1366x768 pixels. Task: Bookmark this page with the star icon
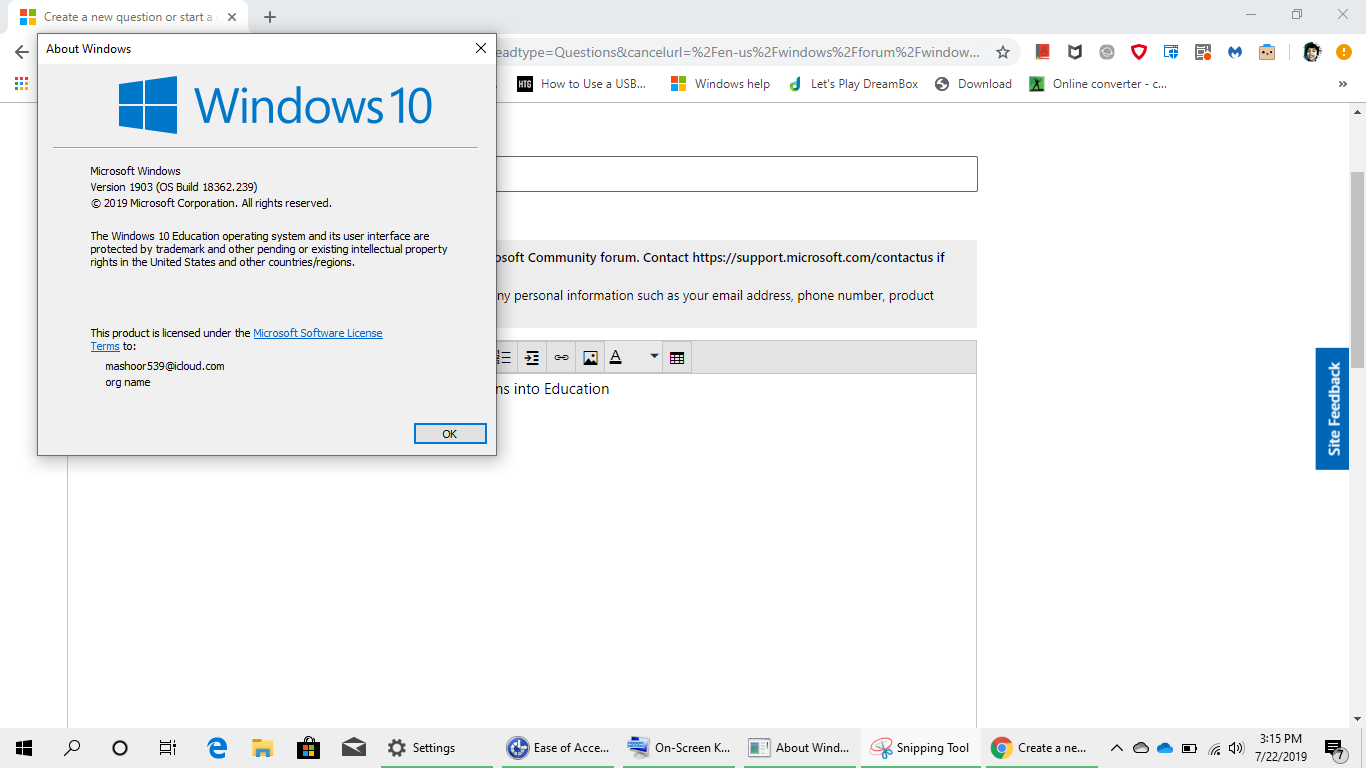(x=1003, y=52)
